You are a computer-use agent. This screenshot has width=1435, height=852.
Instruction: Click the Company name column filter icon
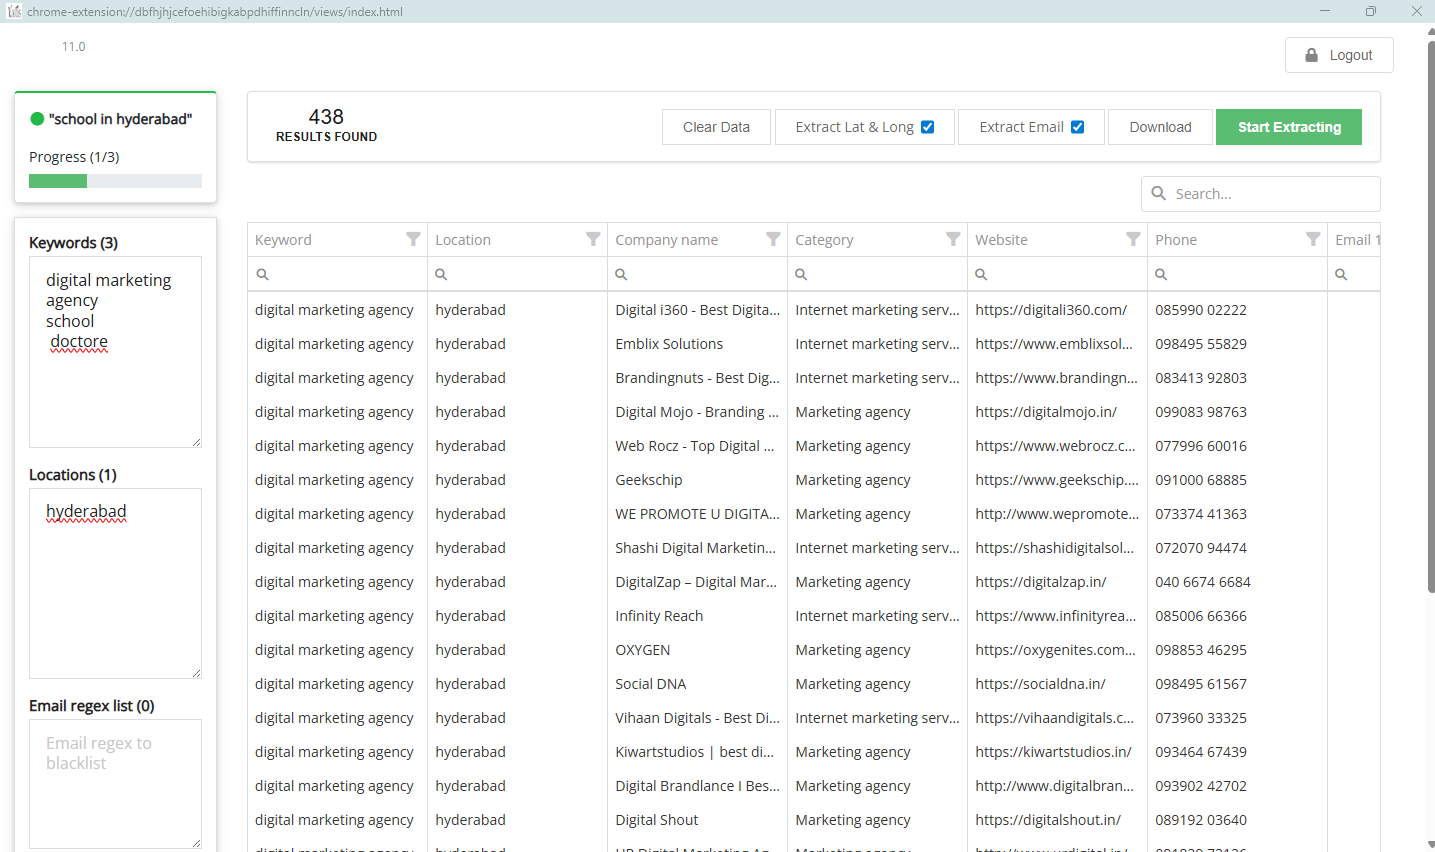click(x=773, y=239)
